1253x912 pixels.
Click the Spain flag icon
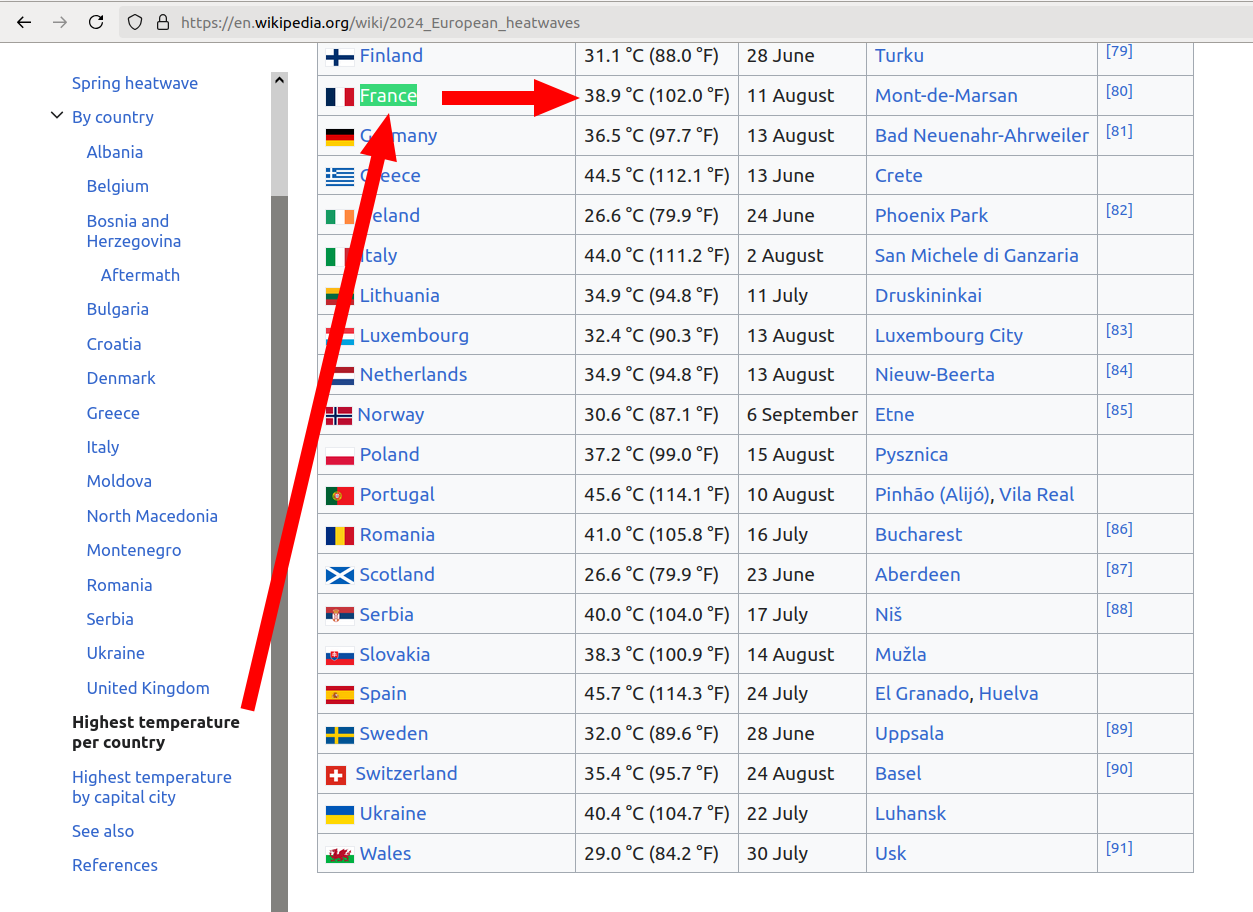click(340, 695)
